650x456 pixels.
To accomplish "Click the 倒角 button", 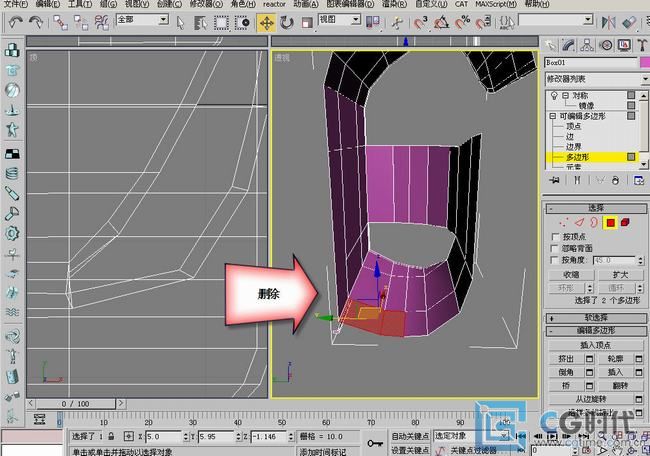I will [x=566, y=372].
